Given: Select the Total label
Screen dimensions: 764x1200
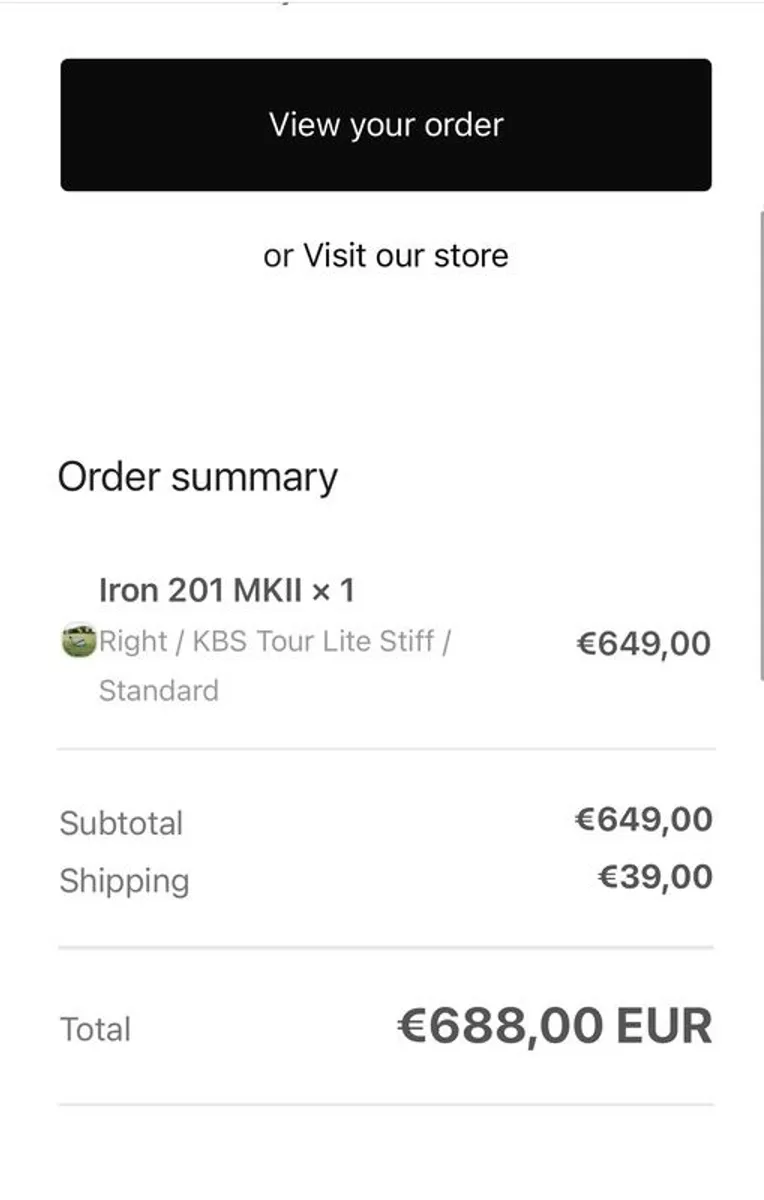Looking at the screenshot, I should (x=95, y=1029).
